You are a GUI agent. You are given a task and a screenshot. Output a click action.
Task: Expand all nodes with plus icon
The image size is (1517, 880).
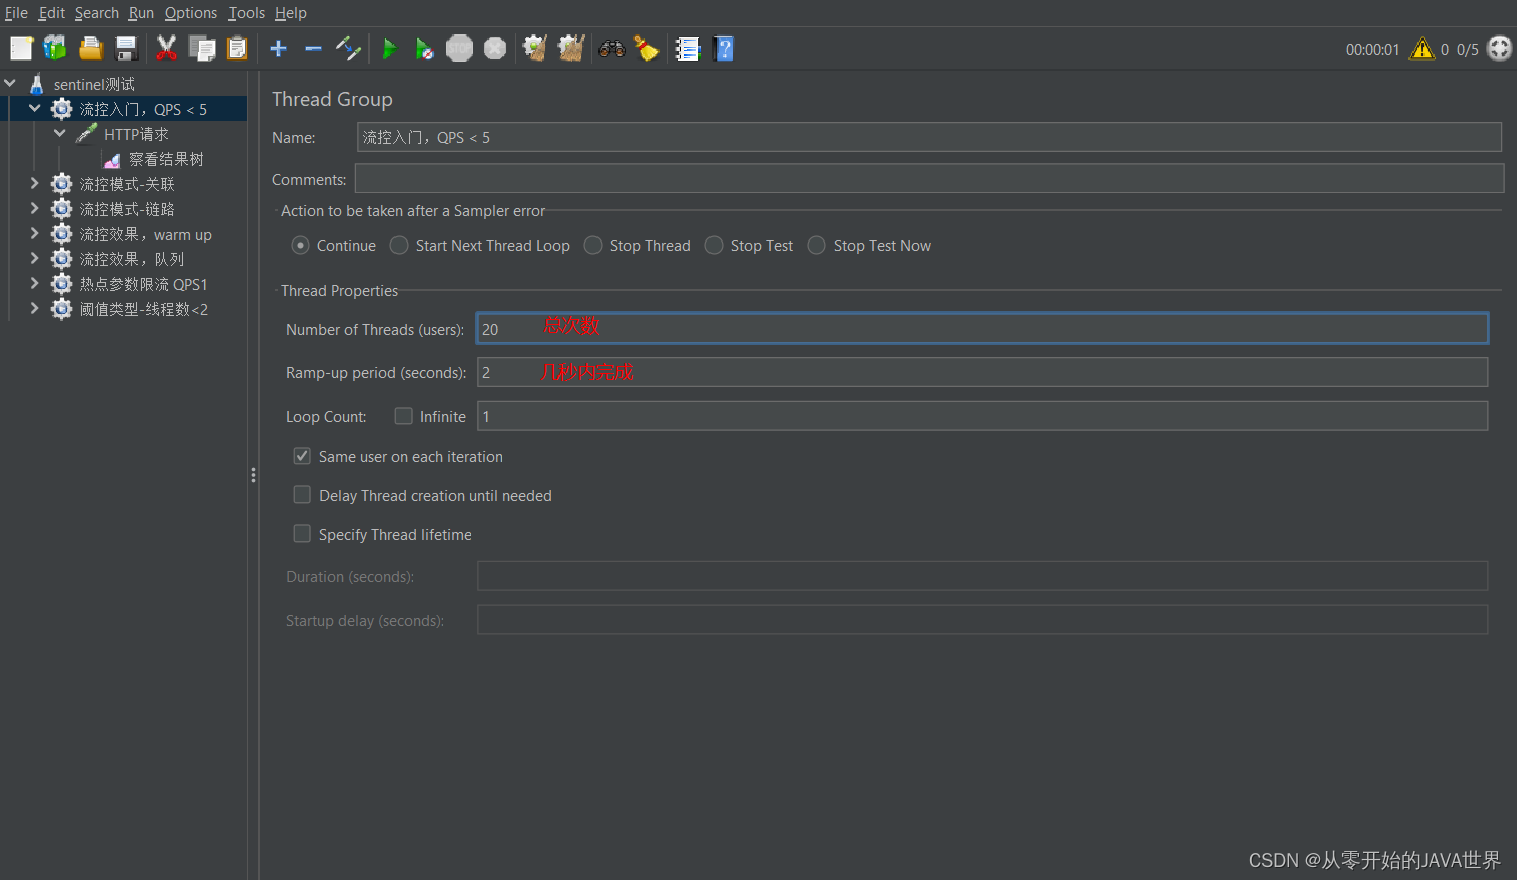pyautogui.click(x=279, y=48)
